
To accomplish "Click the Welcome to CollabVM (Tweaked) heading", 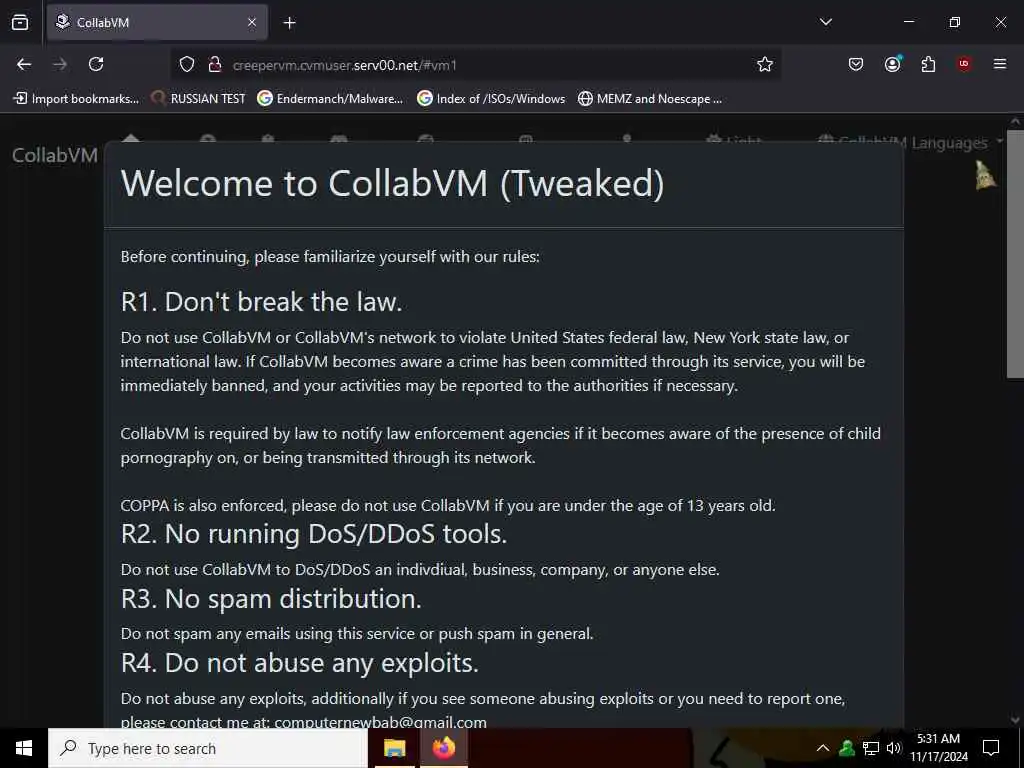I will pos(392,184).
